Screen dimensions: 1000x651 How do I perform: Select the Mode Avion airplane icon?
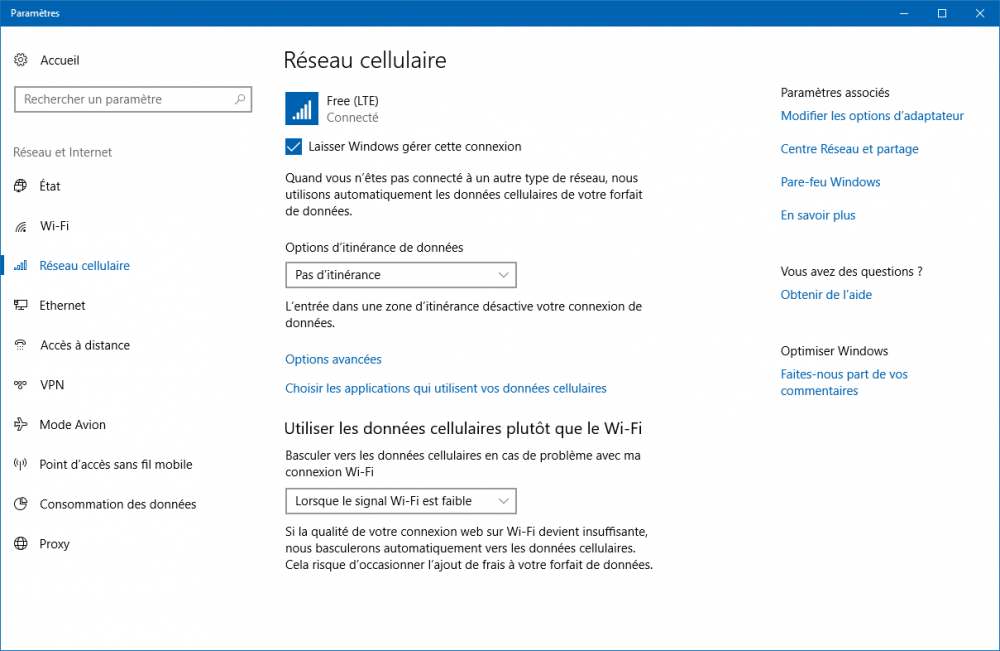point(21,425)
